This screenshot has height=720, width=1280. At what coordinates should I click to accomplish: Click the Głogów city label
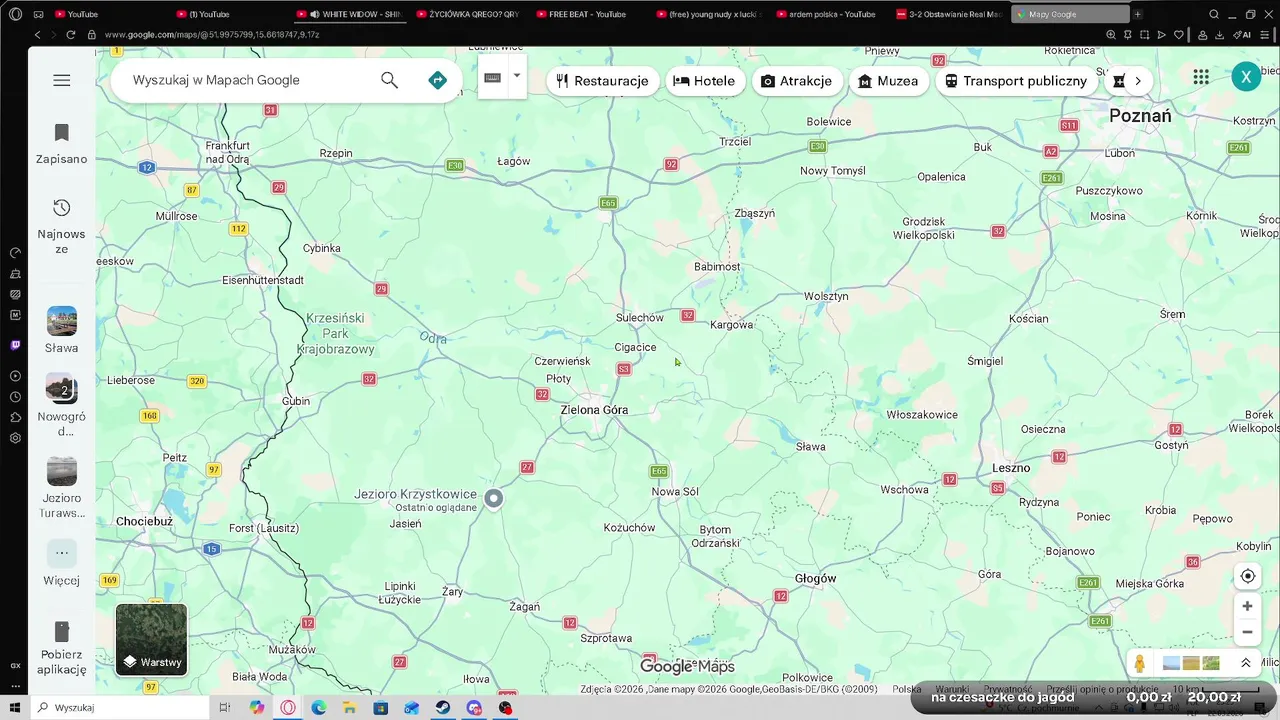[815, 579]
